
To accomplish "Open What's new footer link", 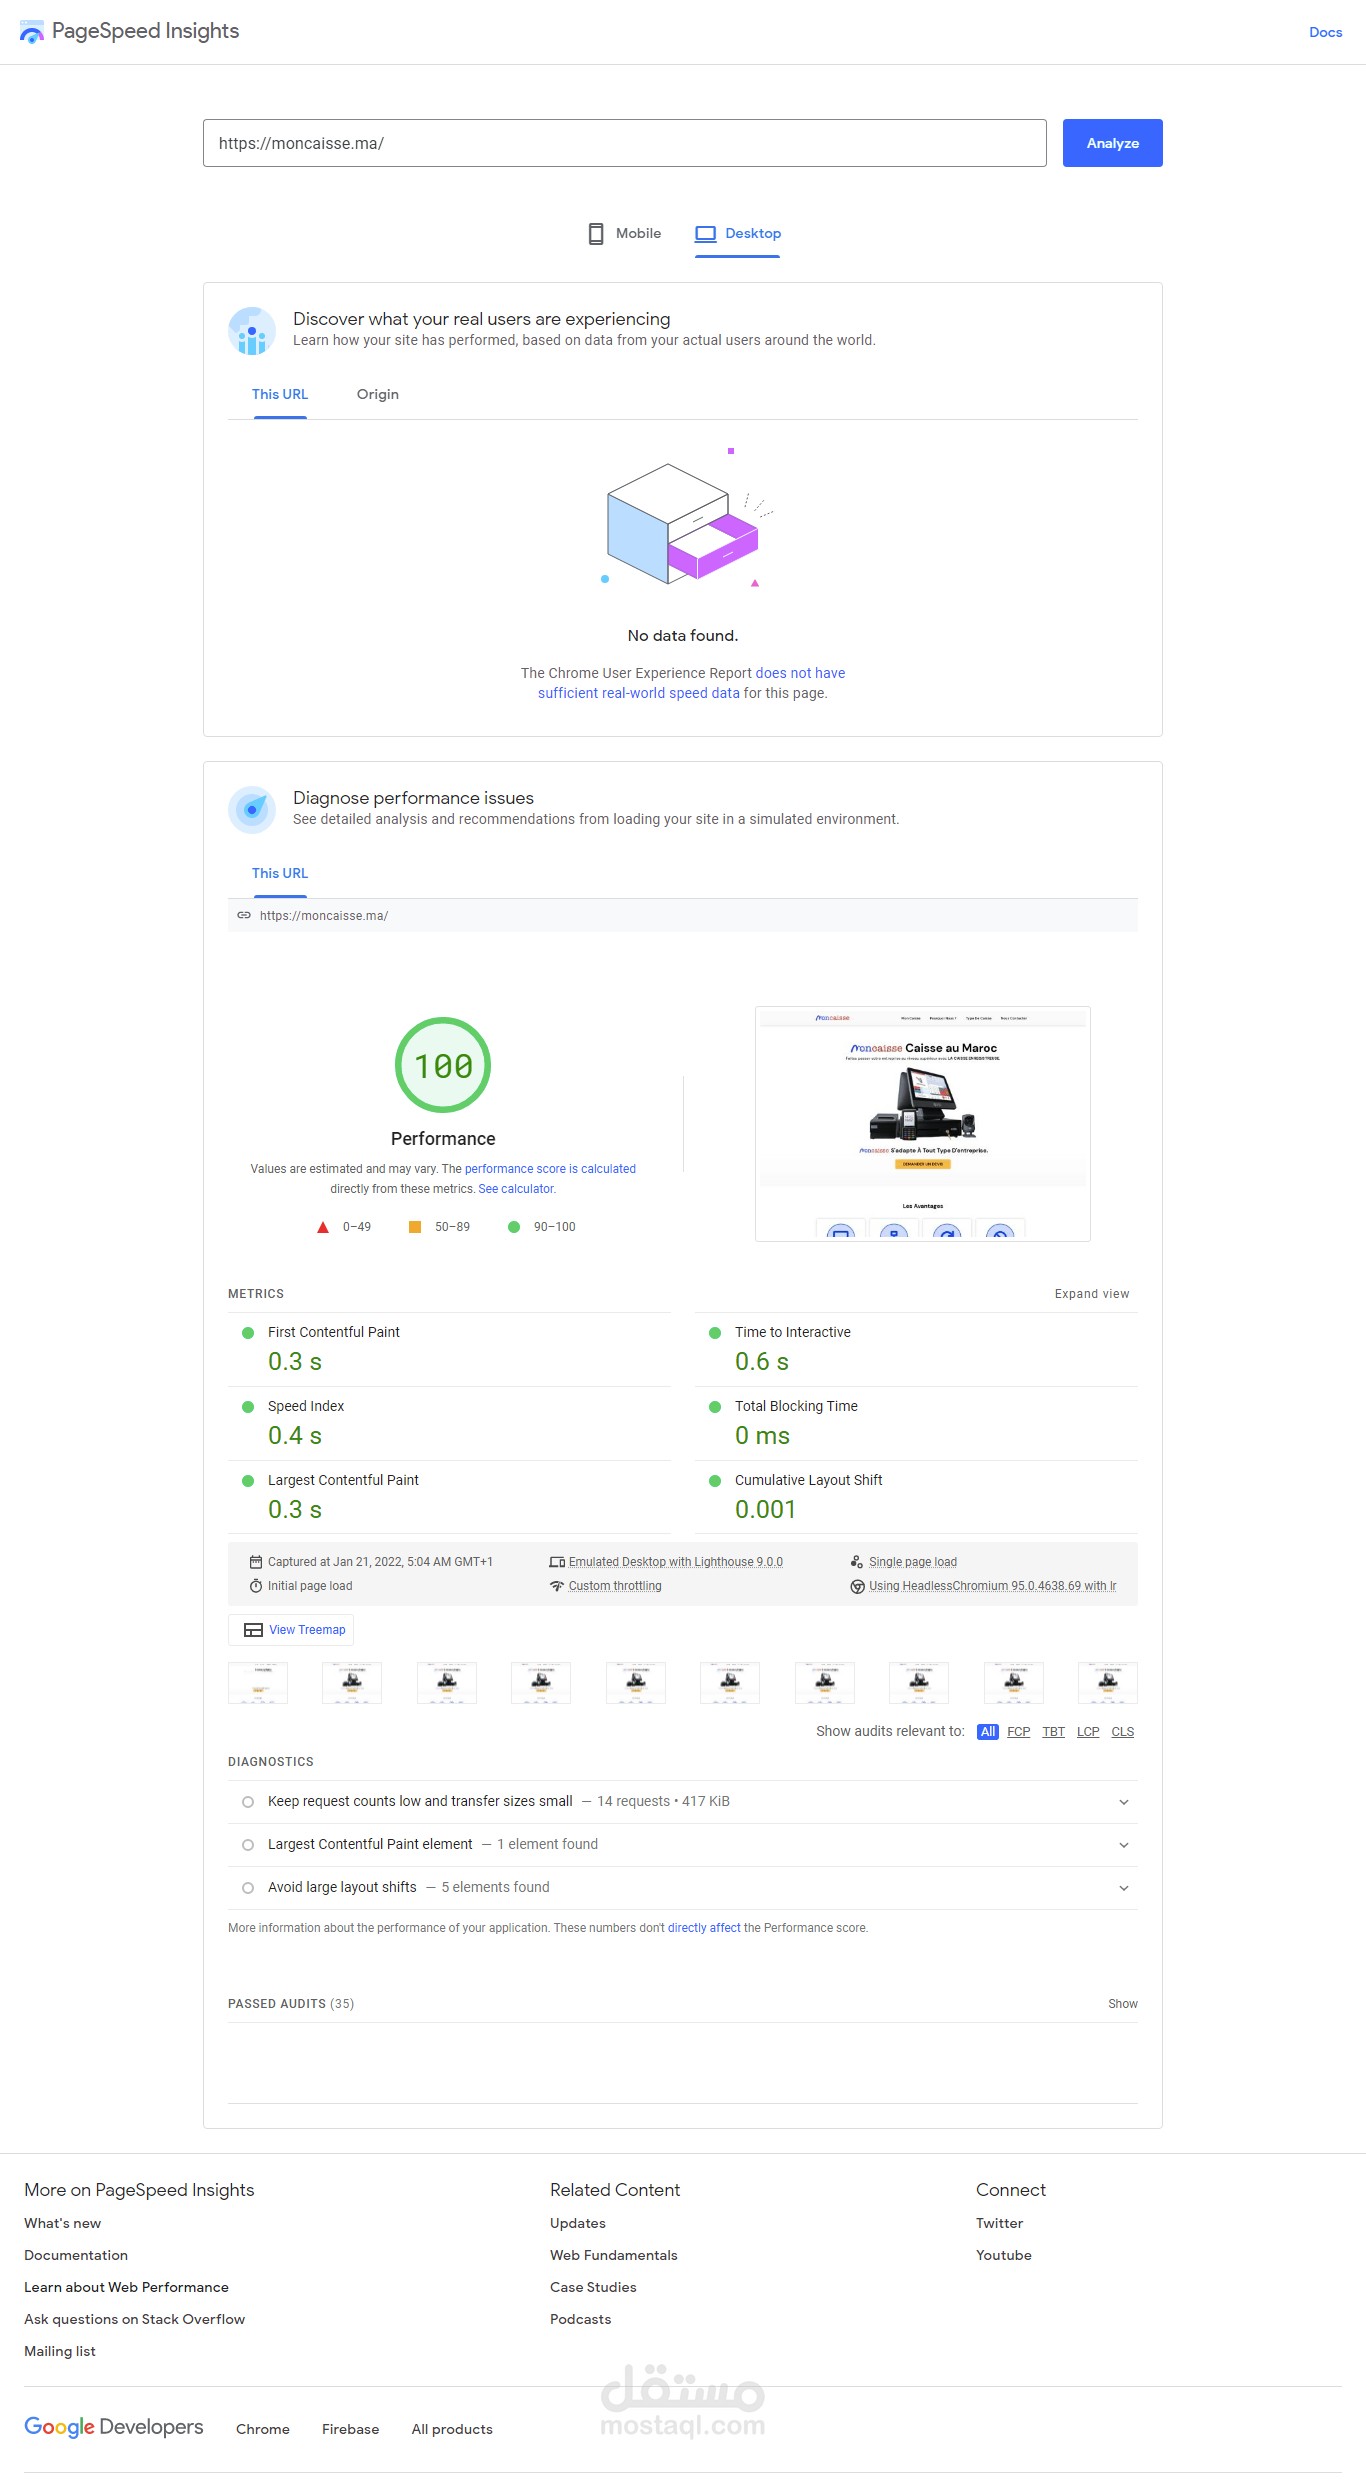I will (62, 2223).
